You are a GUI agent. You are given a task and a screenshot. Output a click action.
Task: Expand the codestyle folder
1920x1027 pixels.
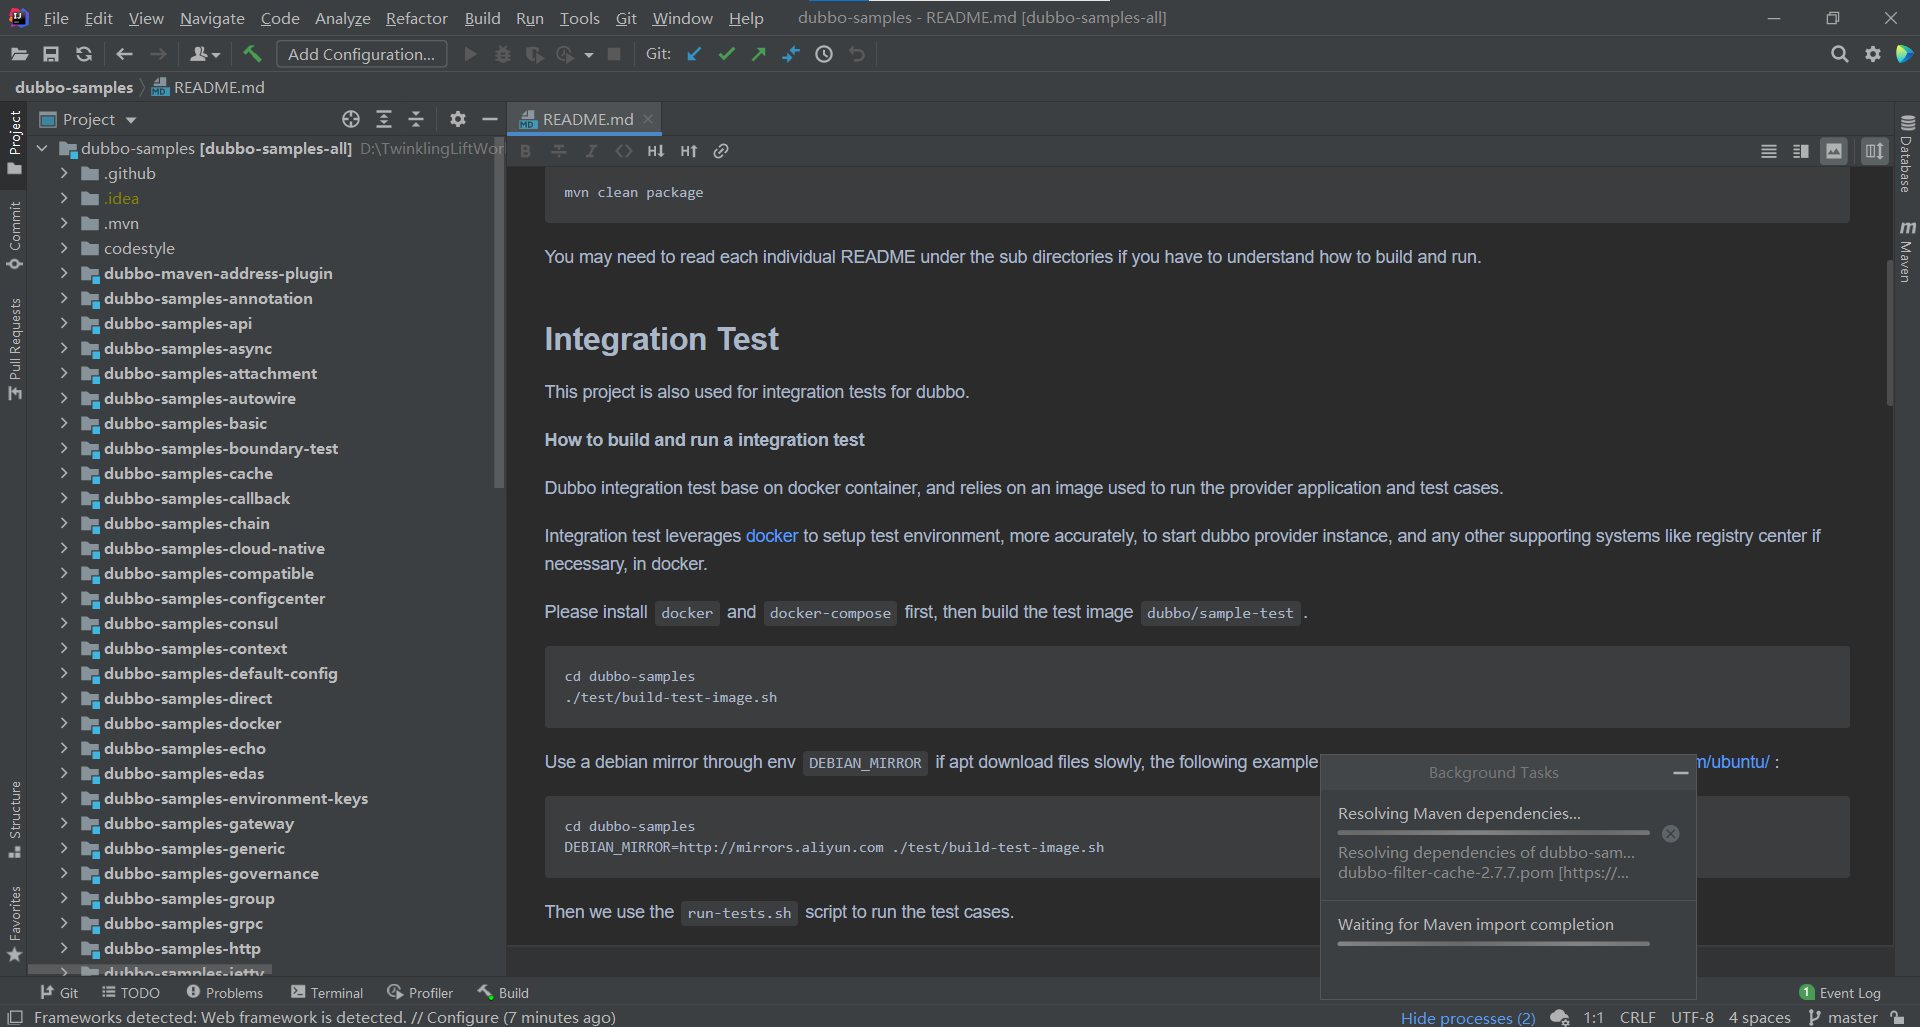(x=64, y=248)
